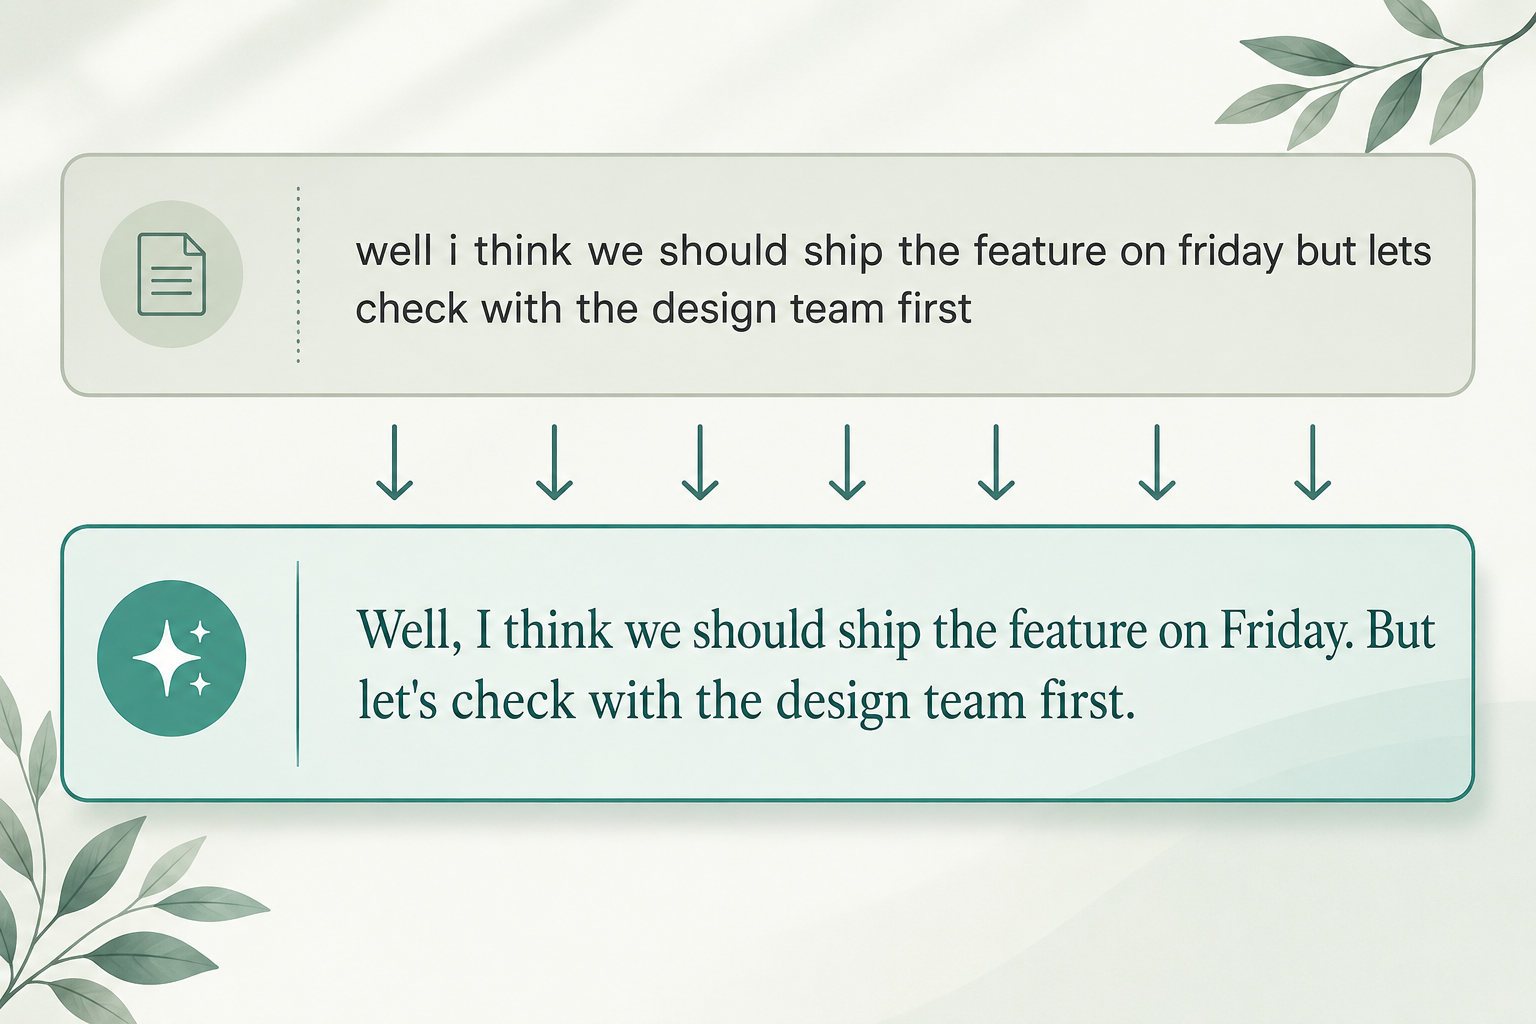
Task: Click the dotted vertical divider in the top box
Action: coord(298,274)
